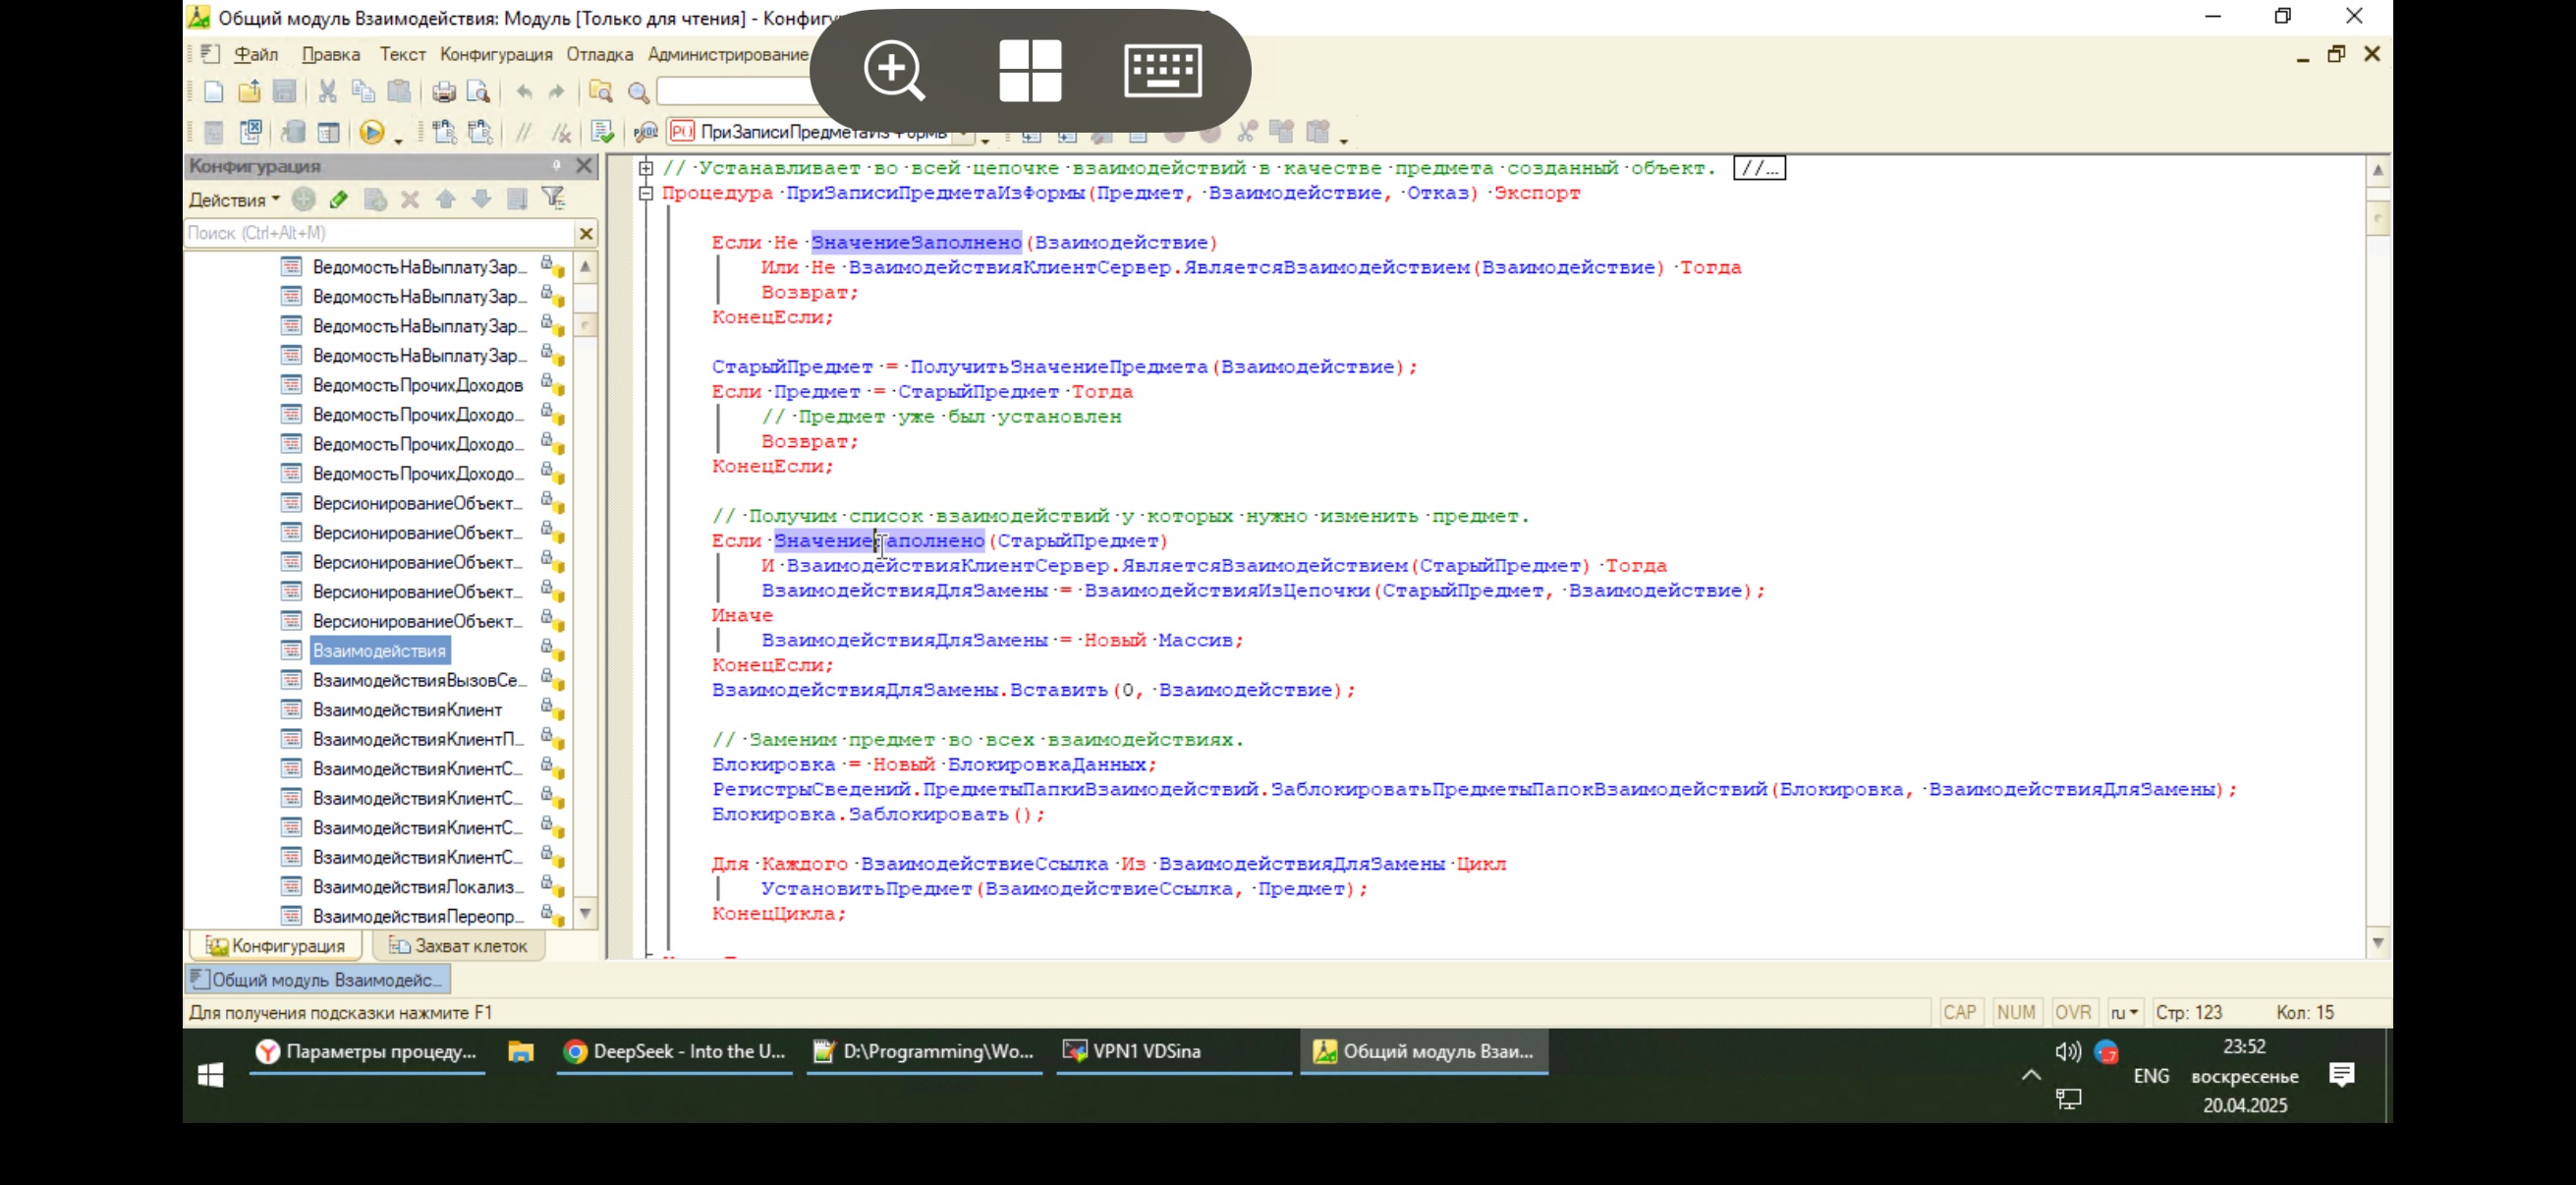Toggle the pin icon of Configuration panel
Image resolution: width=2576 pixels, height=1185 pixels.
tap(557, 165)
